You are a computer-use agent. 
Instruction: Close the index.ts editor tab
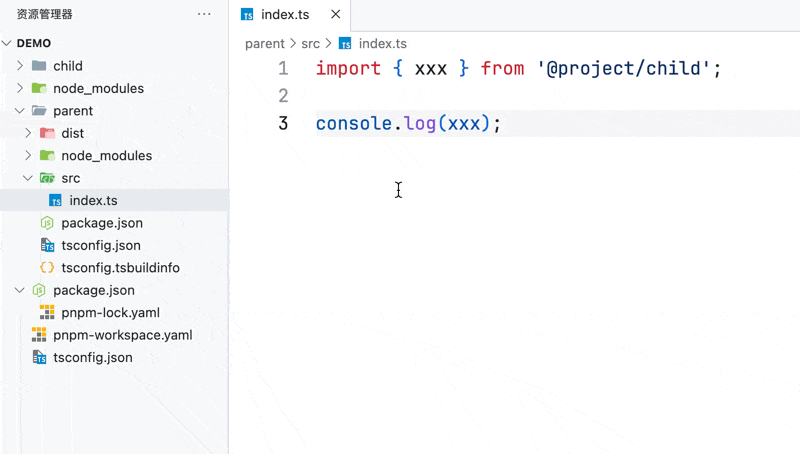tap(336, 14)
